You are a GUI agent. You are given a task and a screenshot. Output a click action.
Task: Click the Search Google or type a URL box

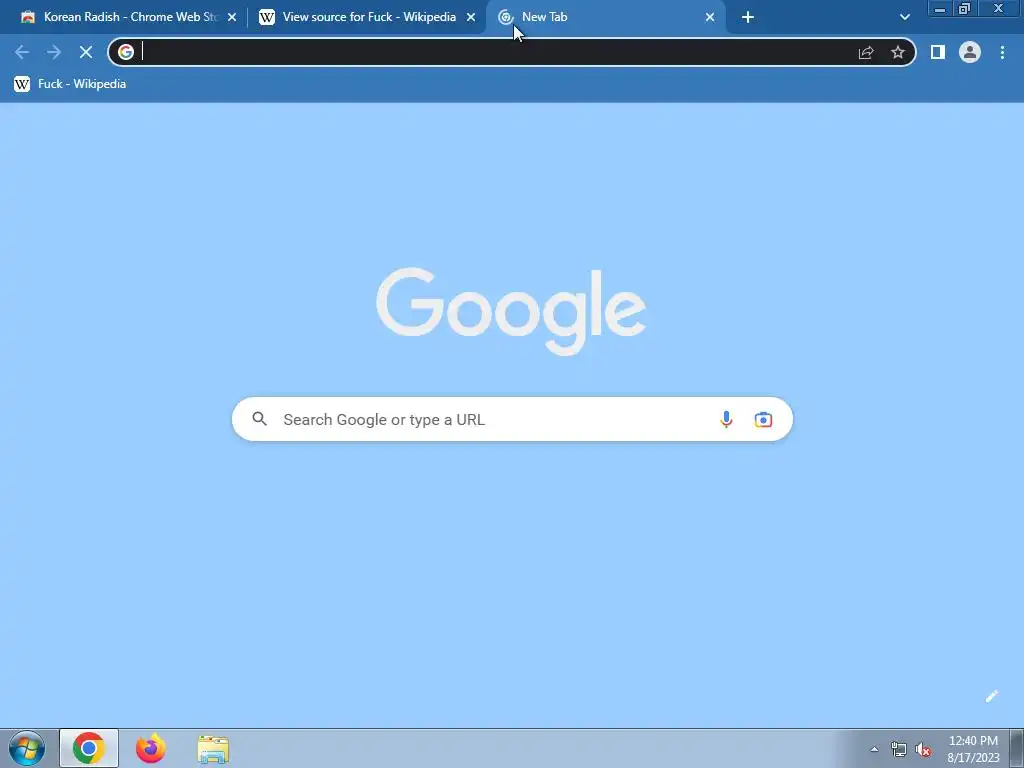[x=512, y=419]
